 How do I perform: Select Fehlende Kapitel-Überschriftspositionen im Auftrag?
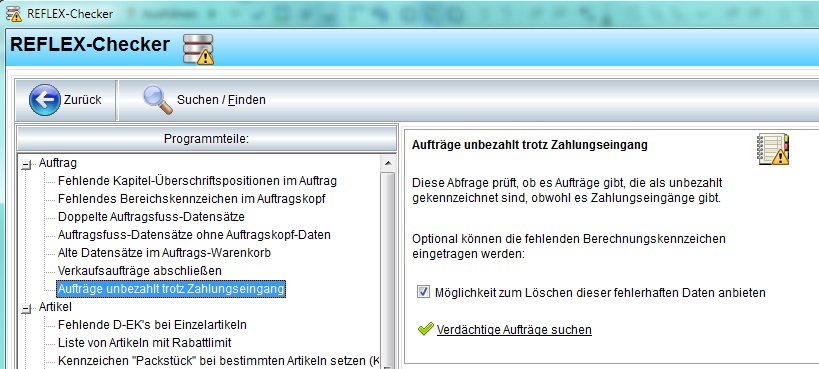click(197, 181)
